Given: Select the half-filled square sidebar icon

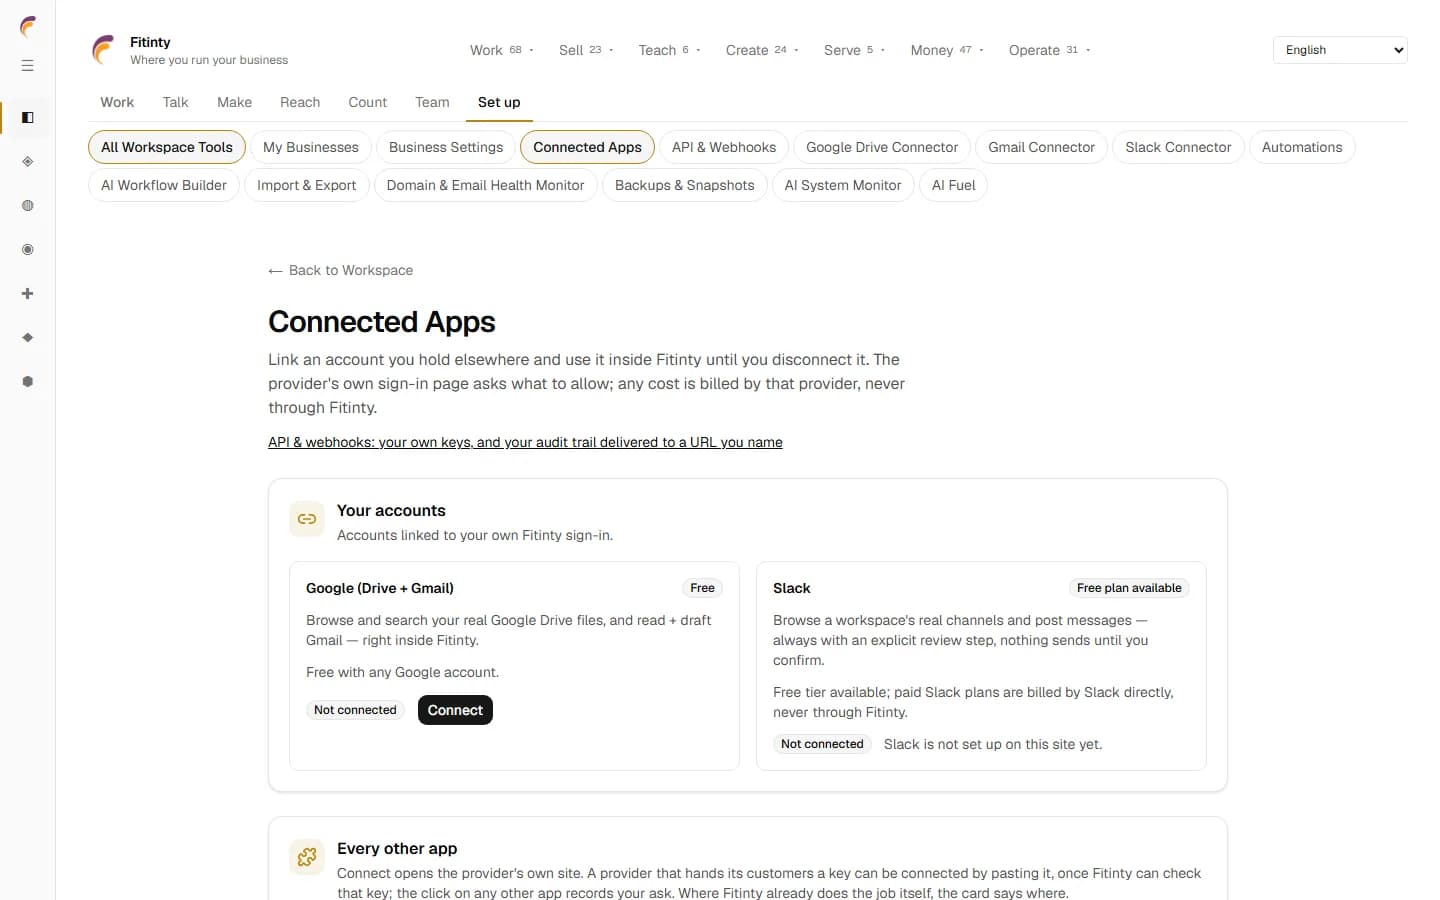Looking at the screenshot, I should 28,118.
